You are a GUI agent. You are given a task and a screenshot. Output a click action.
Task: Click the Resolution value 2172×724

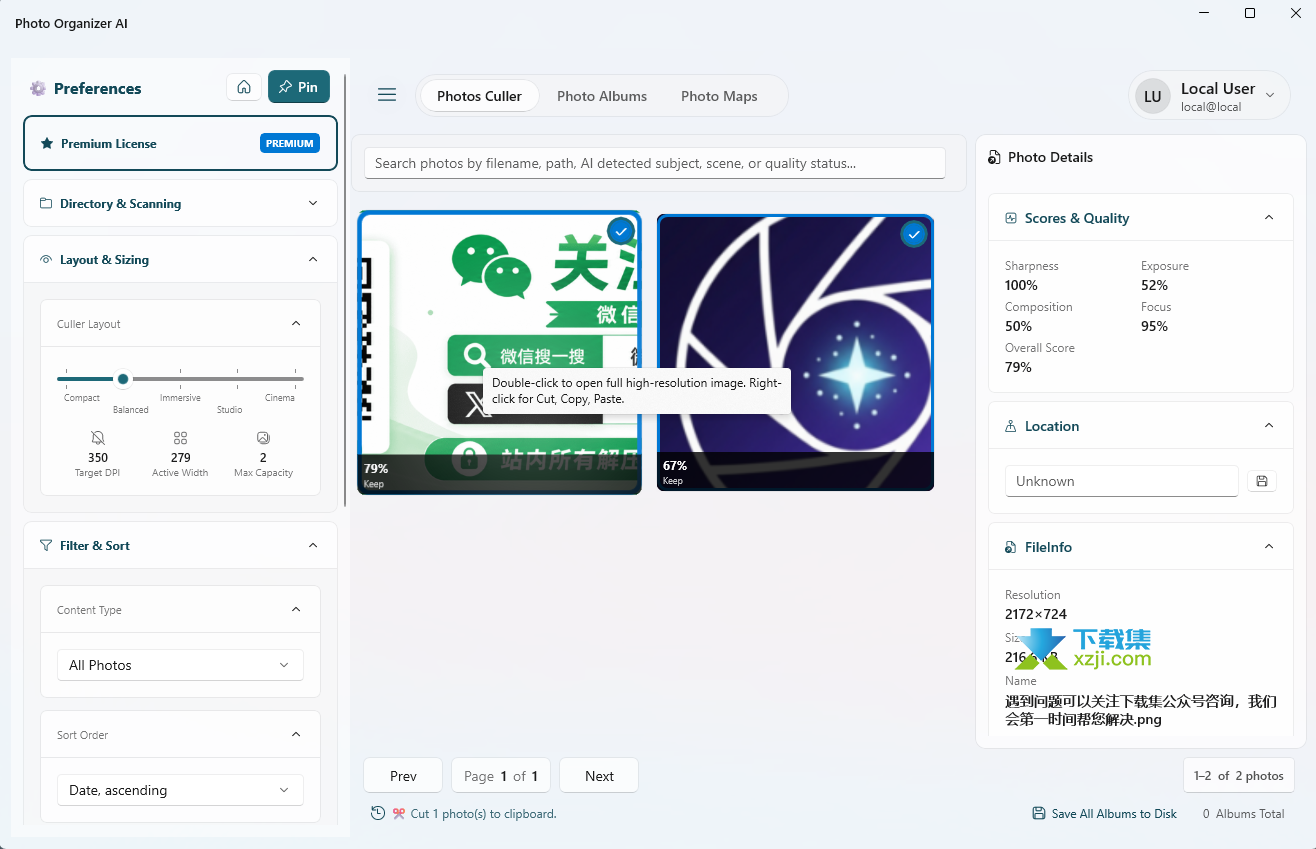pyautogui.click(x=1036, y=614)
